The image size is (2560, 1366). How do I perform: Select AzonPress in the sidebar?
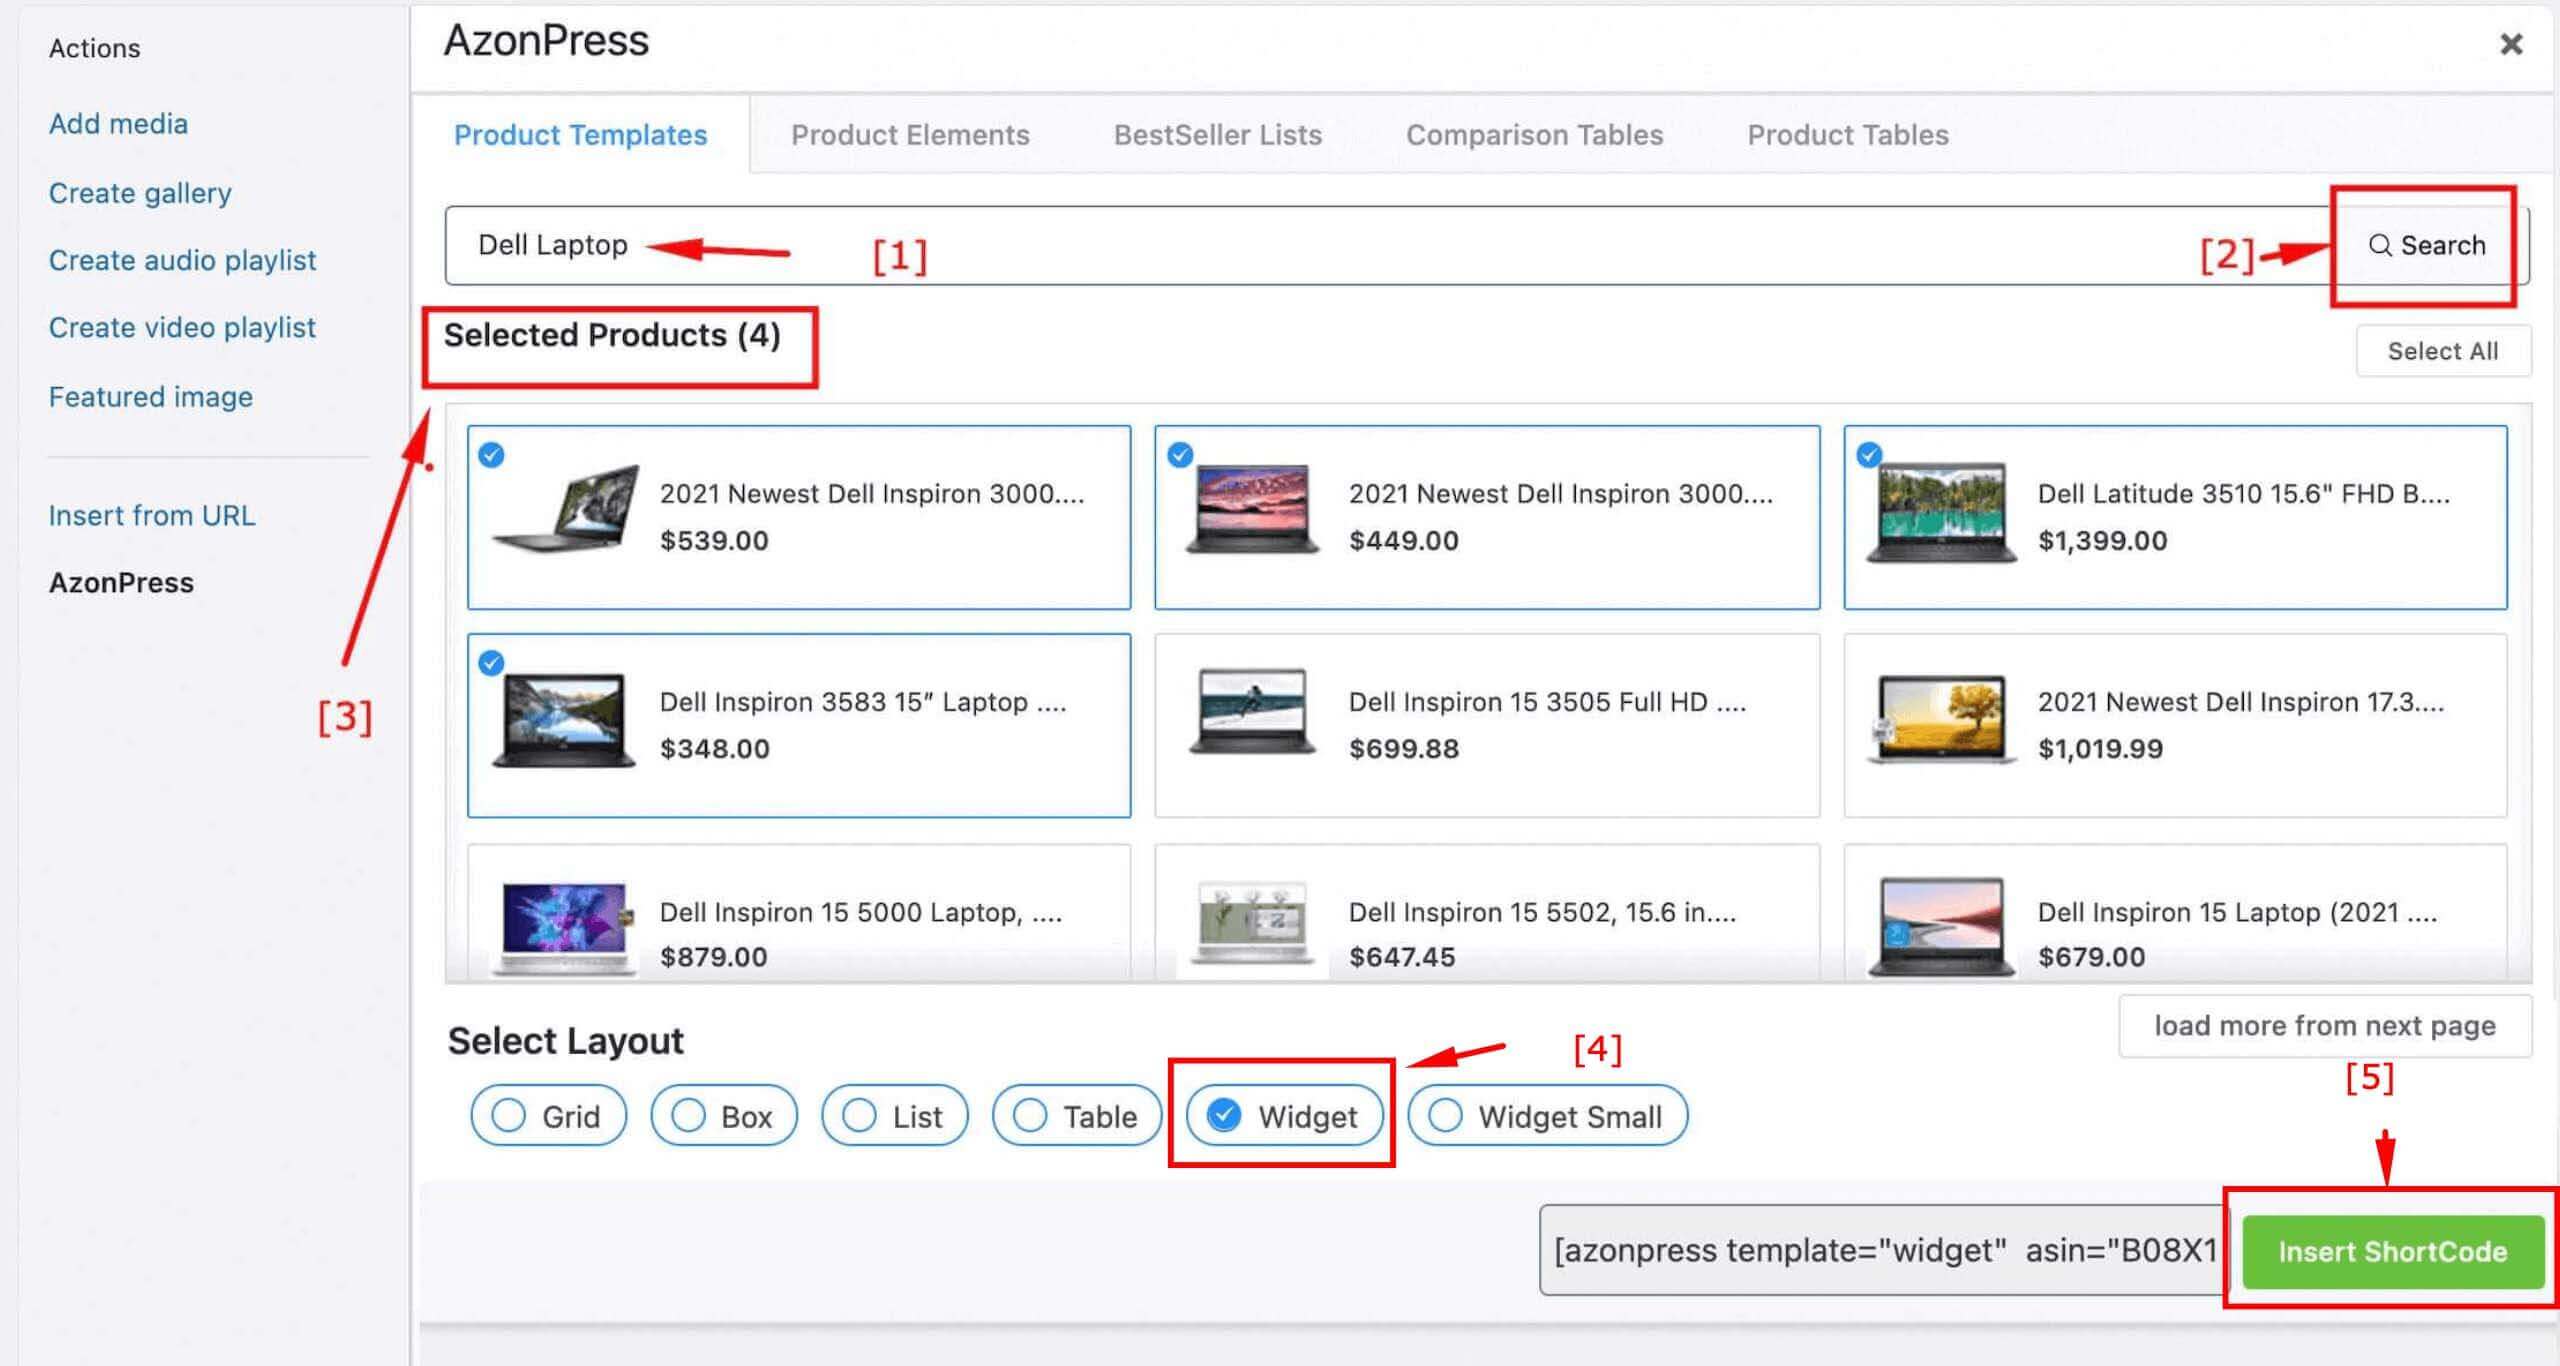(121, 583)
